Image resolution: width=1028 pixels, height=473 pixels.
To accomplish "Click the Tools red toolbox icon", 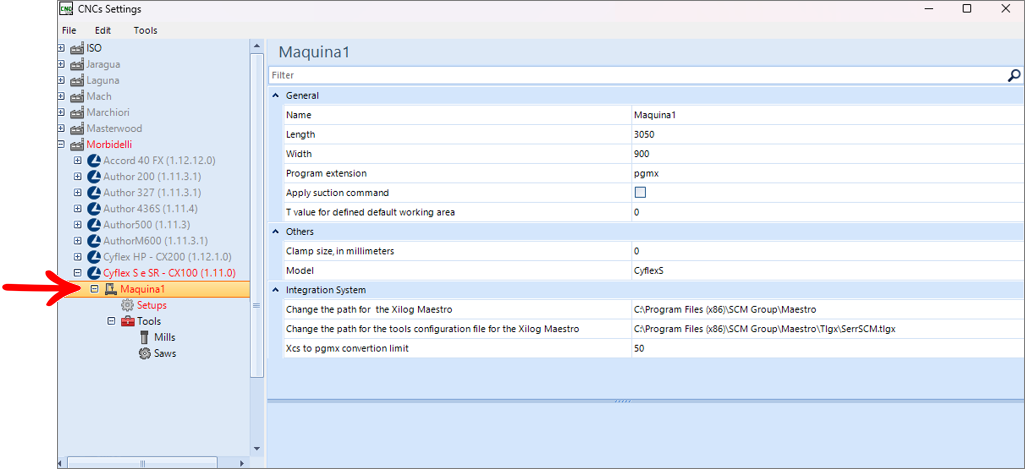I will click(x=127, y=321).
